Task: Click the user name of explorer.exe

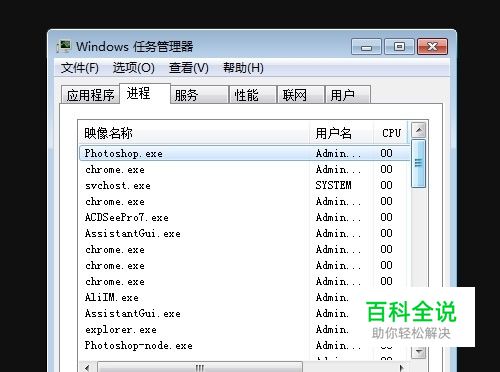Action: tap(332, 329)
